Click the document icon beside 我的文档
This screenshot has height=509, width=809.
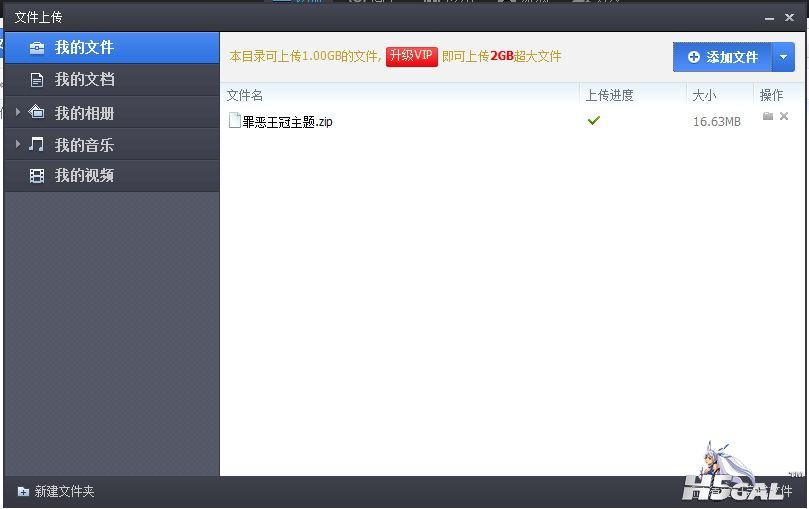click(37, 80)
